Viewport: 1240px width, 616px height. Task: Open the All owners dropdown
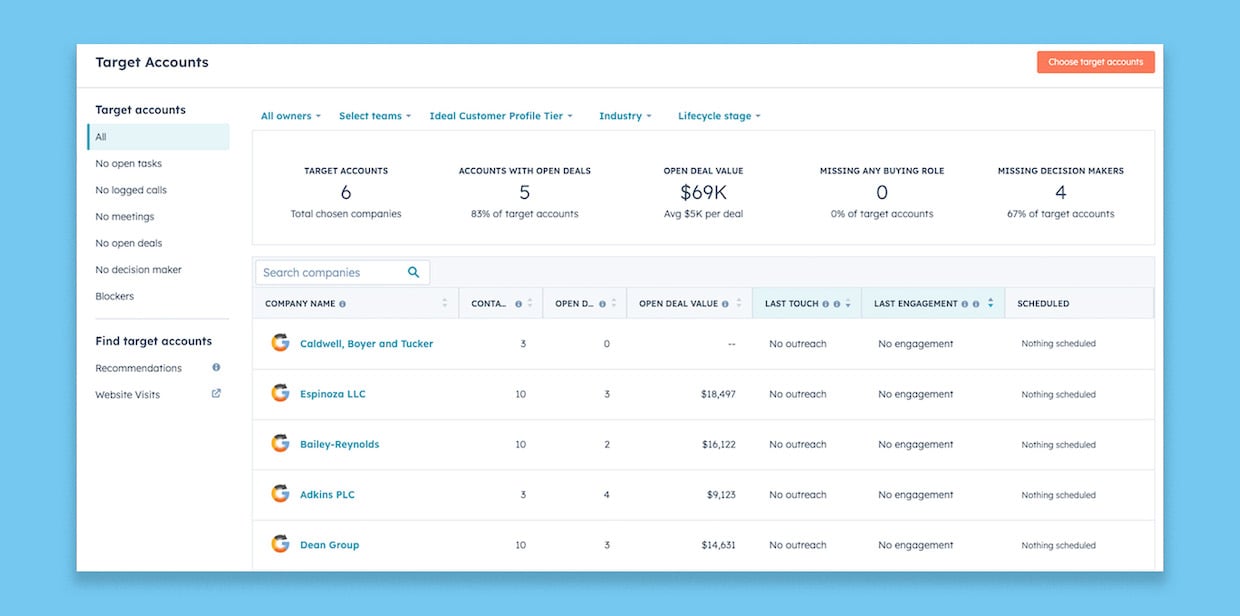click(x=288, y=115)
